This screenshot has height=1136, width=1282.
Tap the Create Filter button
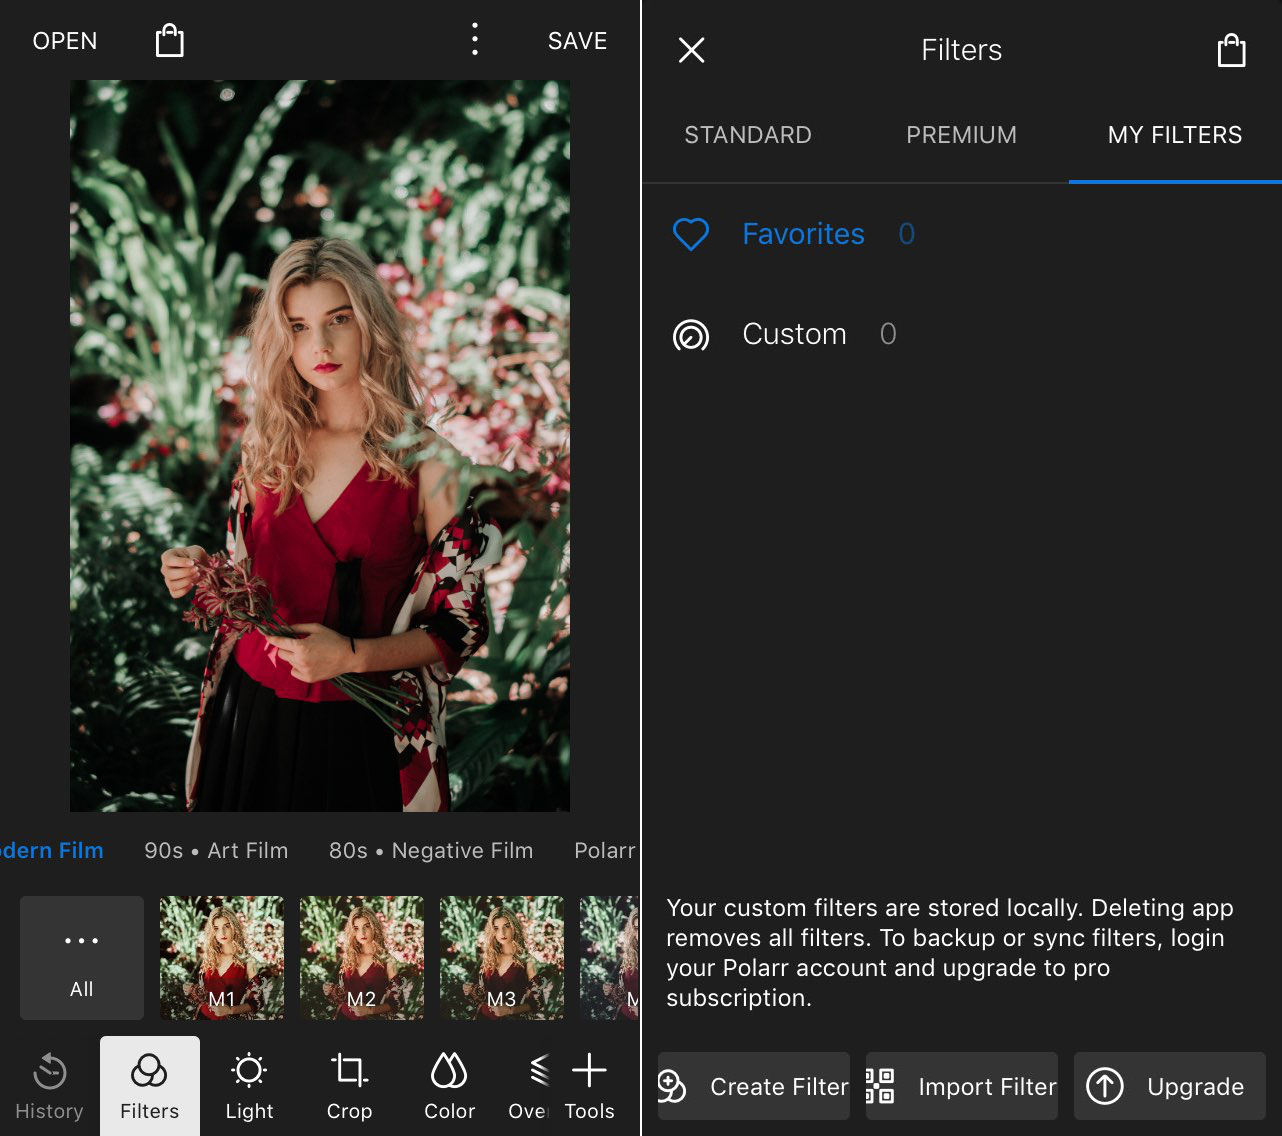click(754, 1086)
